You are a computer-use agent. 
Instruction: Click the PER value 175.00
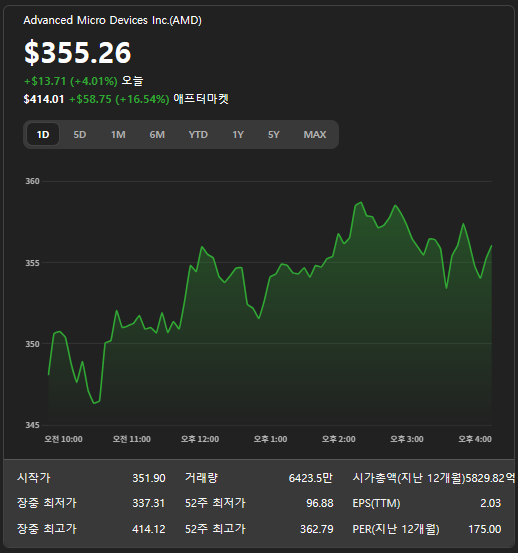(485, 529)
